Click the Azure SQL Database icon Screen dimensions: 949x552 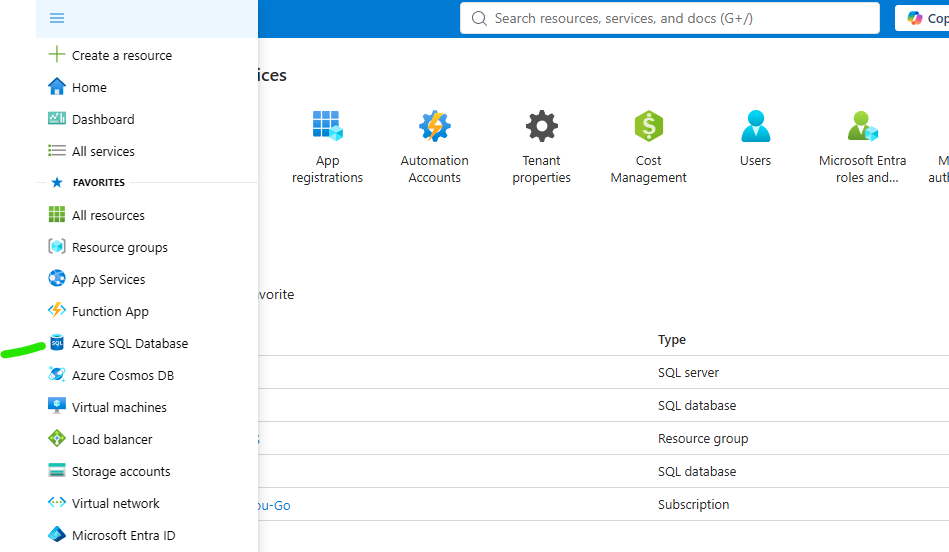pos(56,343)
